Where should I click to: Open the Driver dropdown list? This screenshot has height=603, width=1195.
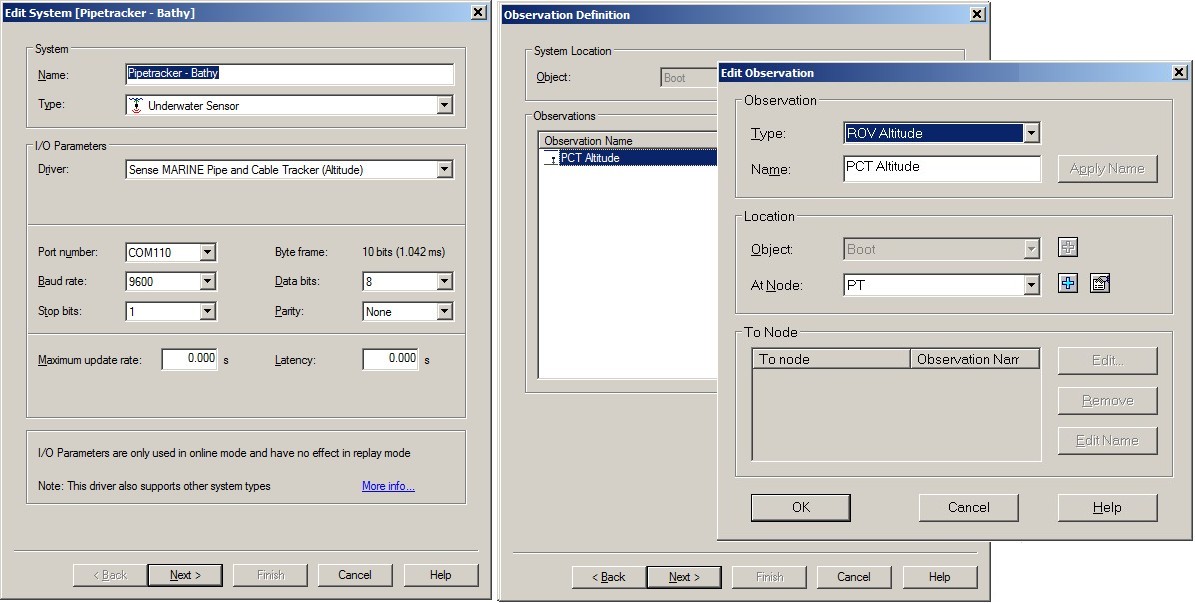click(x=444, y=169)
